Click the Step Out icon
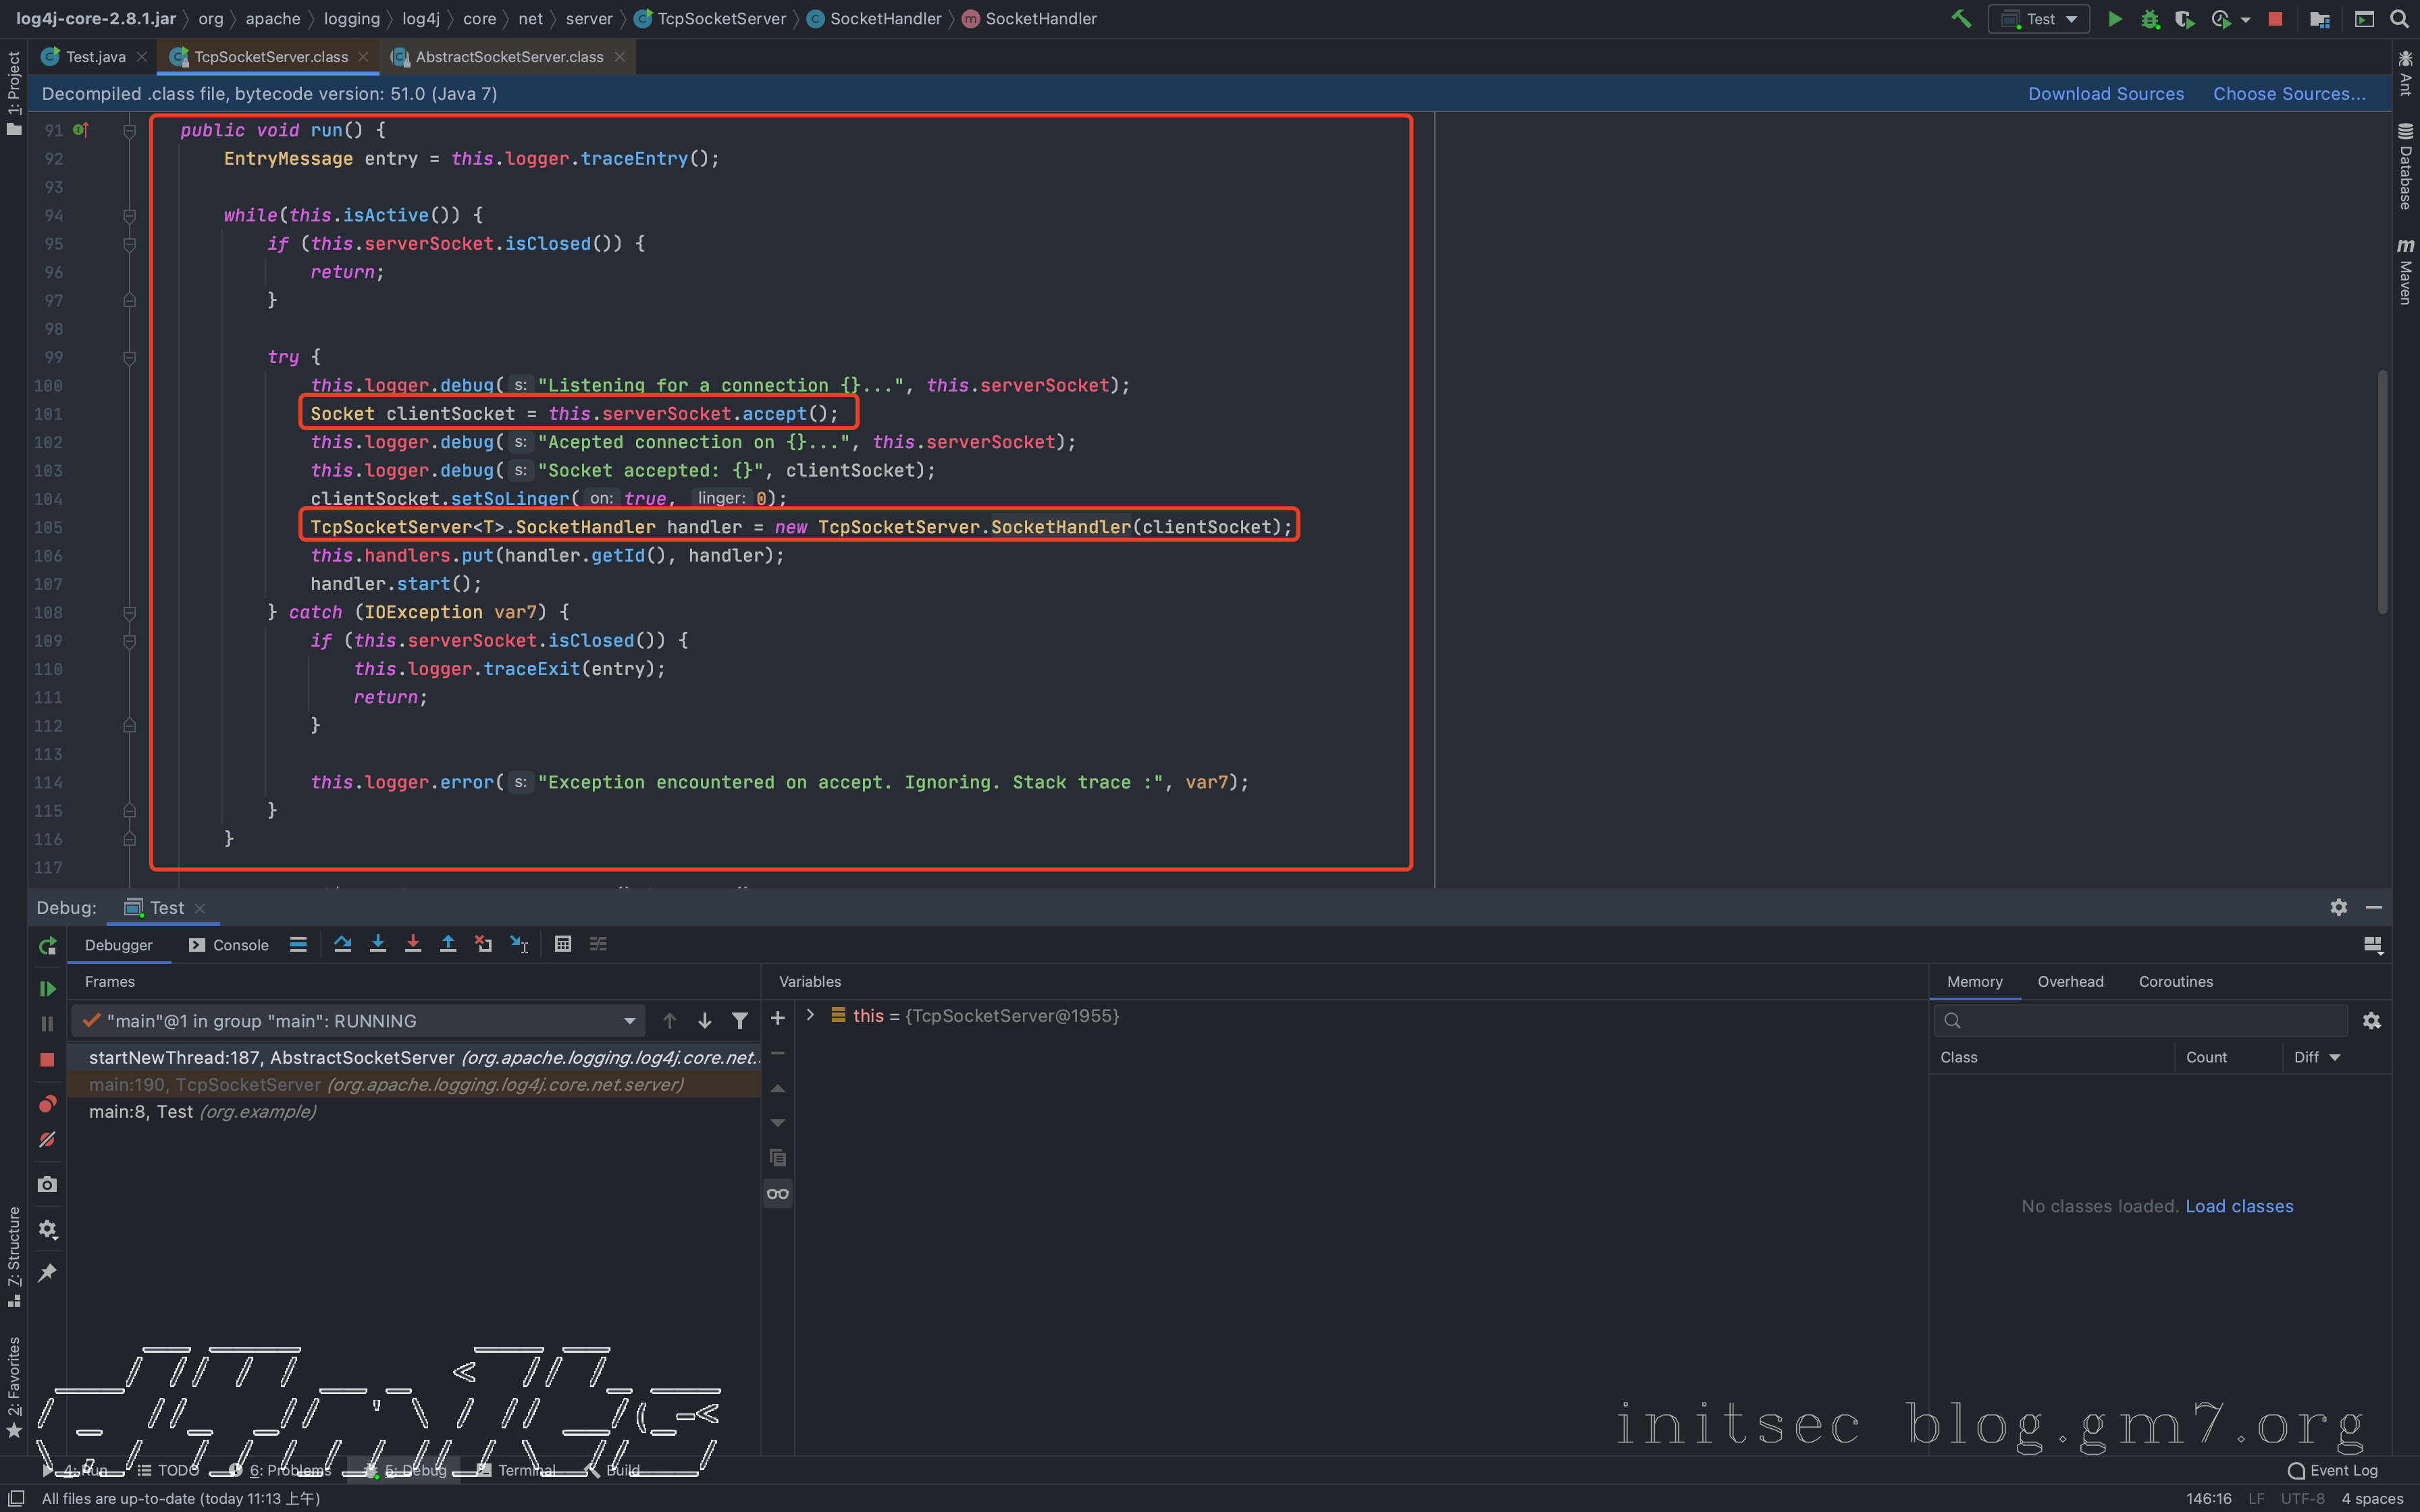 tap(448, 944)
